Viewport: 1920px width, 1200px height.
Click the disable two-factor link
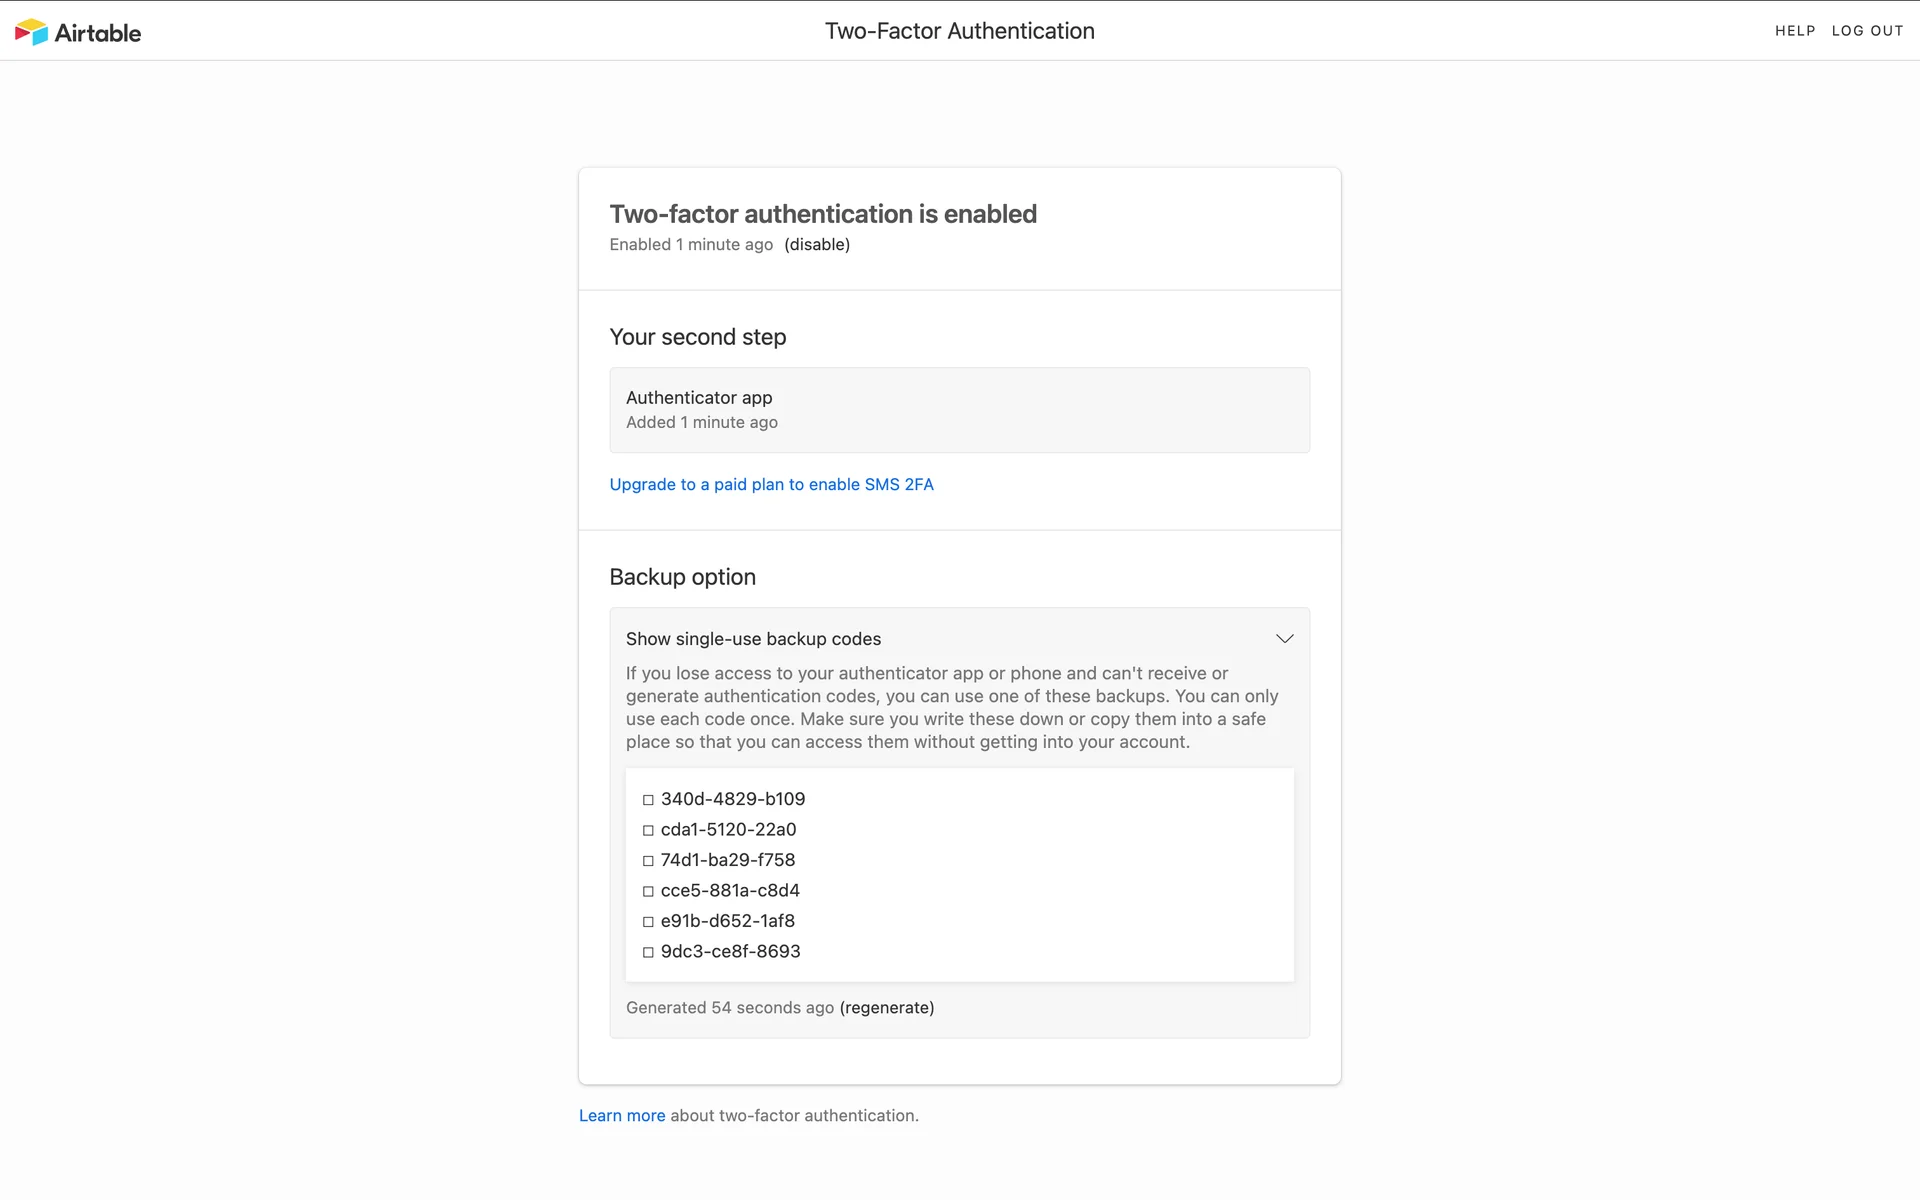click(817, 245)
